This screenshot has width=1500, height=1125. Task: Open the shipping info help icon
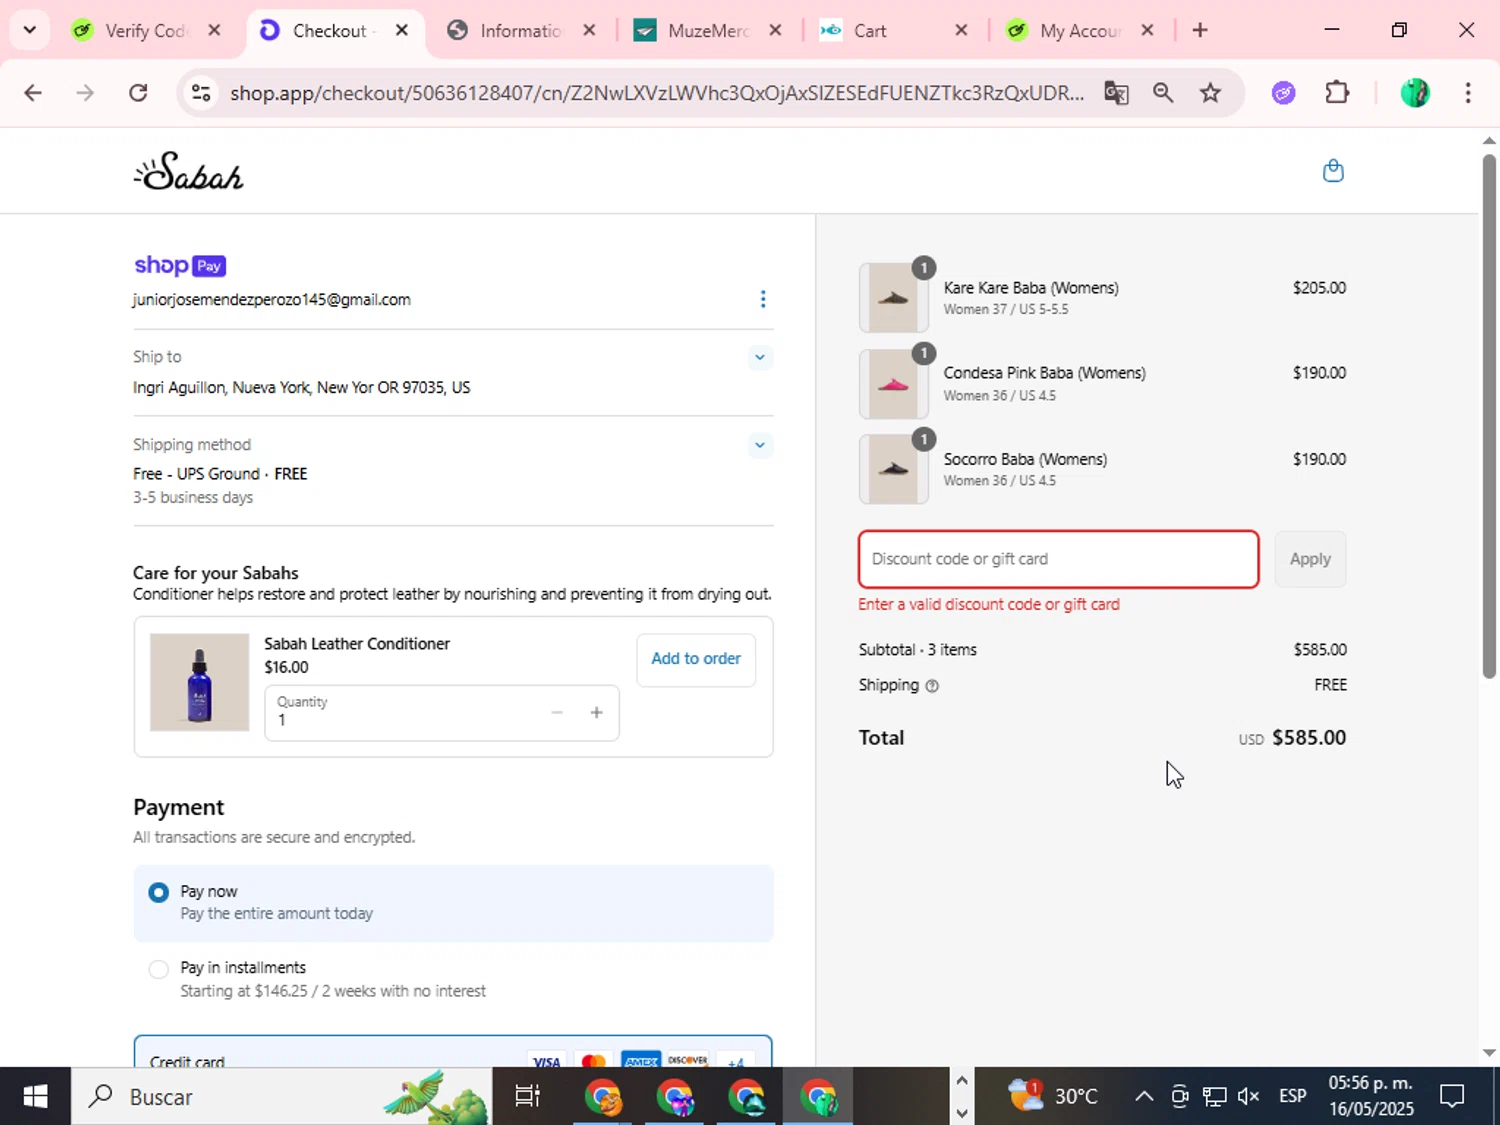[932, 686]
